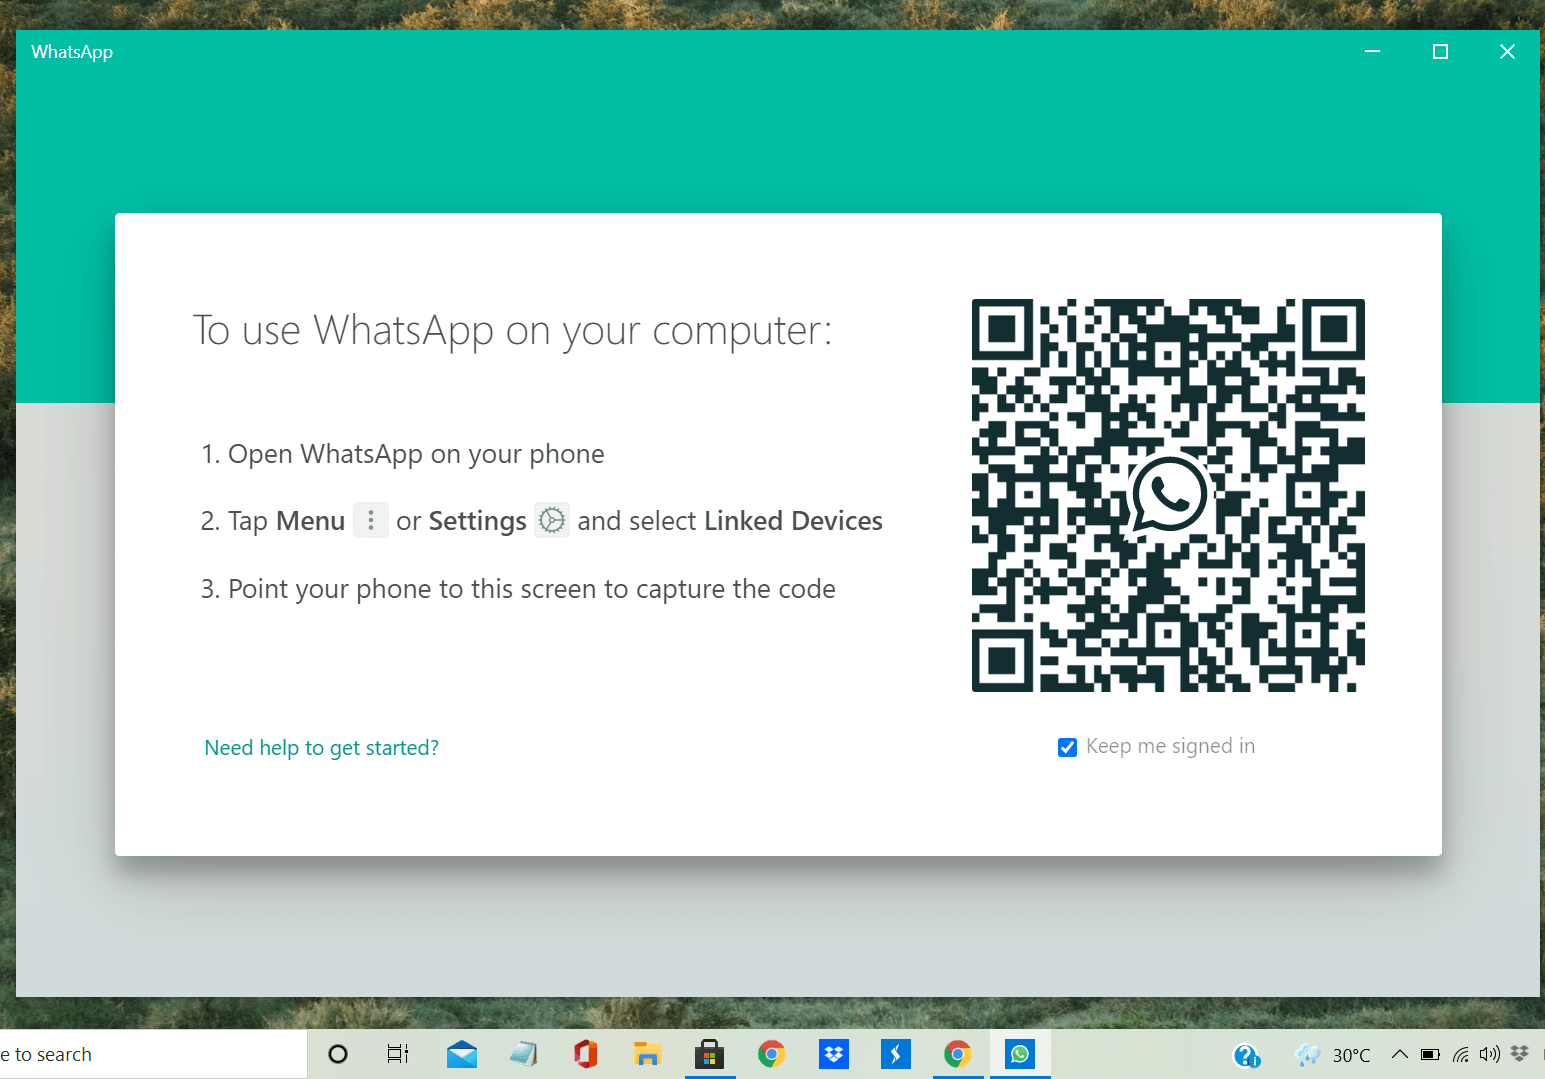Click the three-dot Menu icon in step 2

pos(371,520)
